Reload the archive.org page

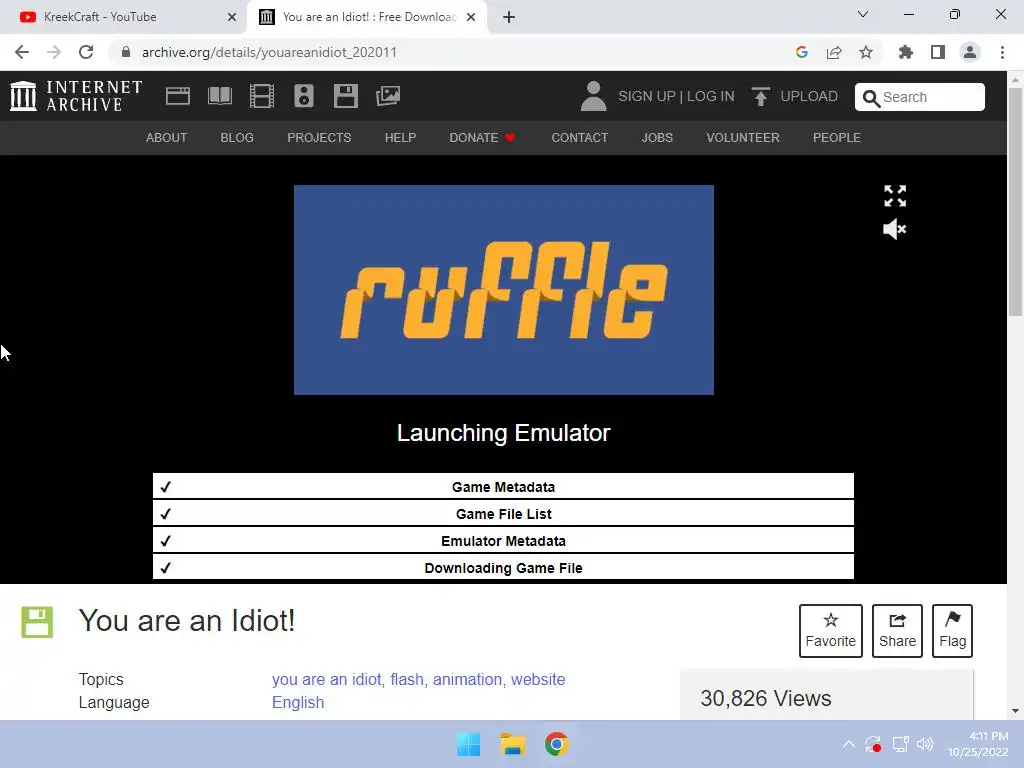[x=86, y=52]
